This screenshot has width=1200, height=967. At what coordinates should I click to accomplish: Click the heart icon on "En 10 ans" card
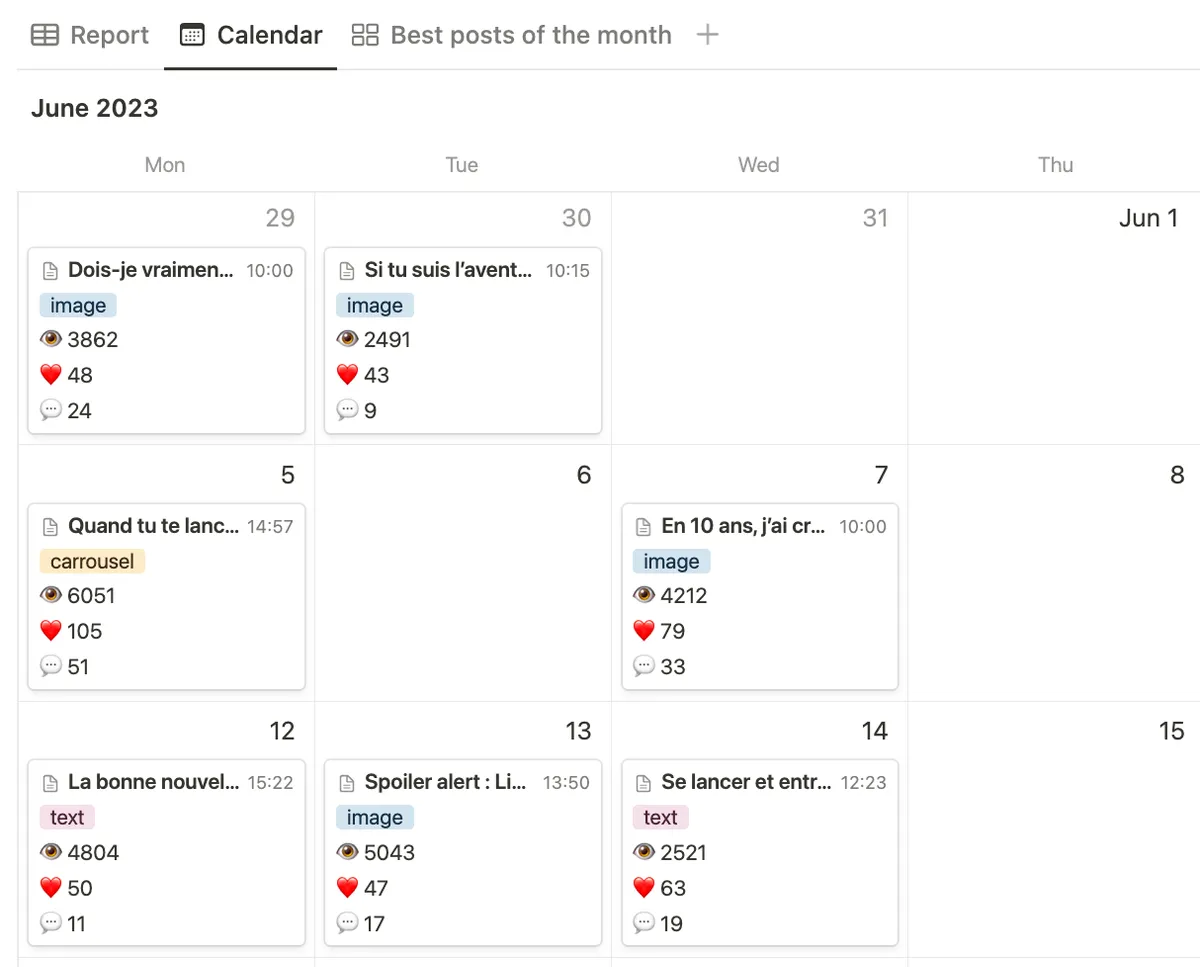pos(645,630)
